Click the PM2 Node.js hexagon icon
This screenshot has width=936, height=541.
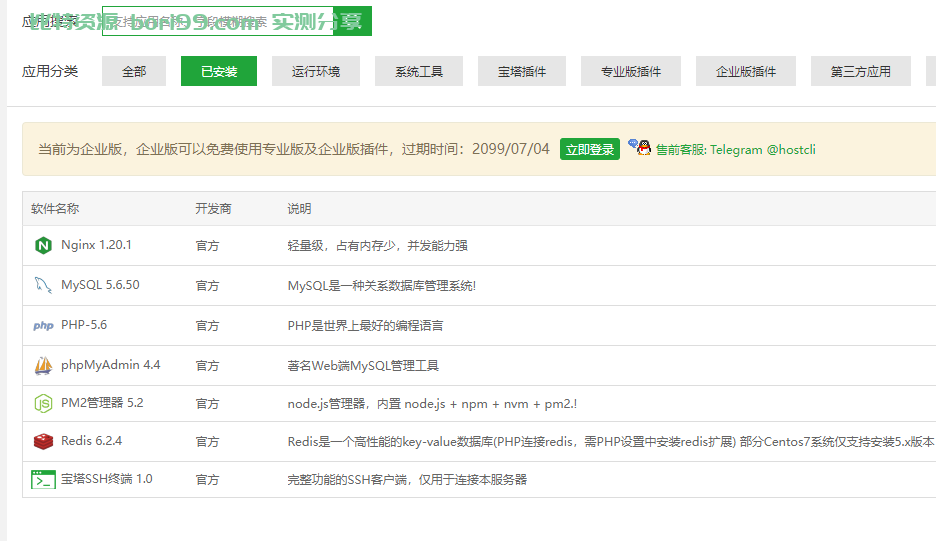(x=43, y=404)
